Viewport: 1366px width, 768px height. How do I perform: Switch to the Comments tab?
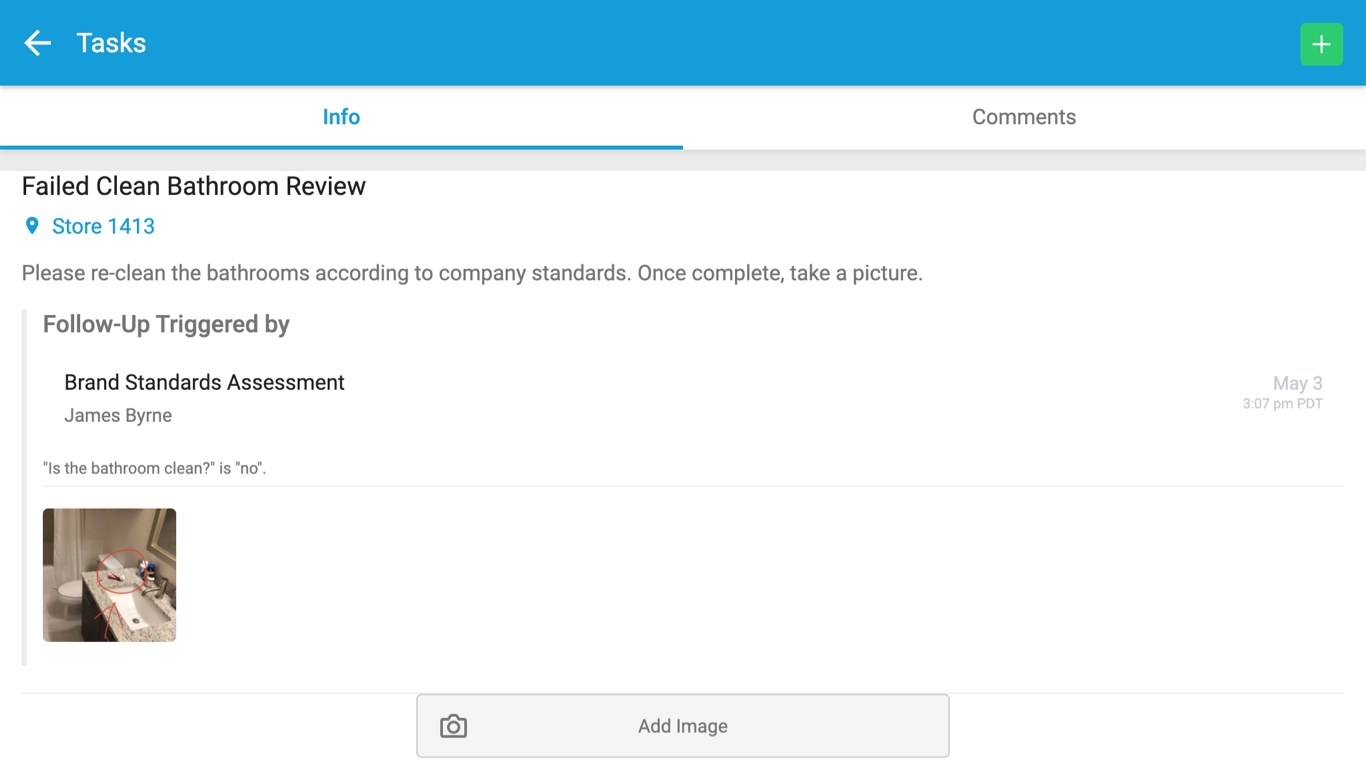pos(1023,116)
